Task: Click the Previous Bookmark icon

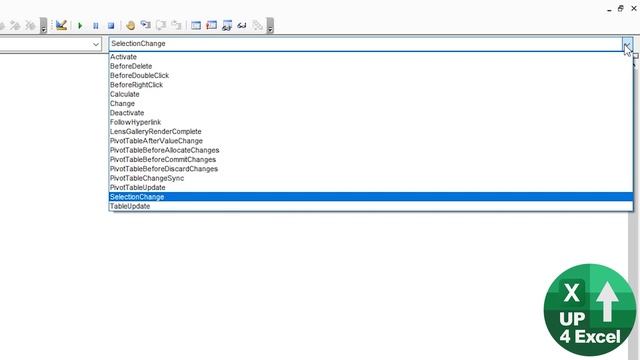Action: click(x=16, y=26)
